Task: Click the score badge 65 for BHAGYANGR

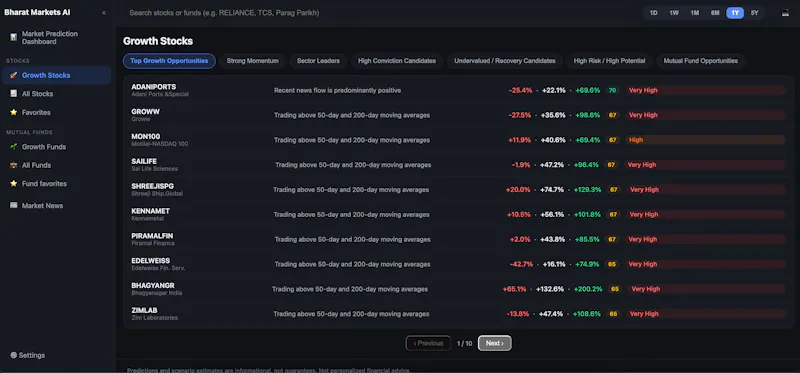Action: pyautogui.click(x=614, y=289)
